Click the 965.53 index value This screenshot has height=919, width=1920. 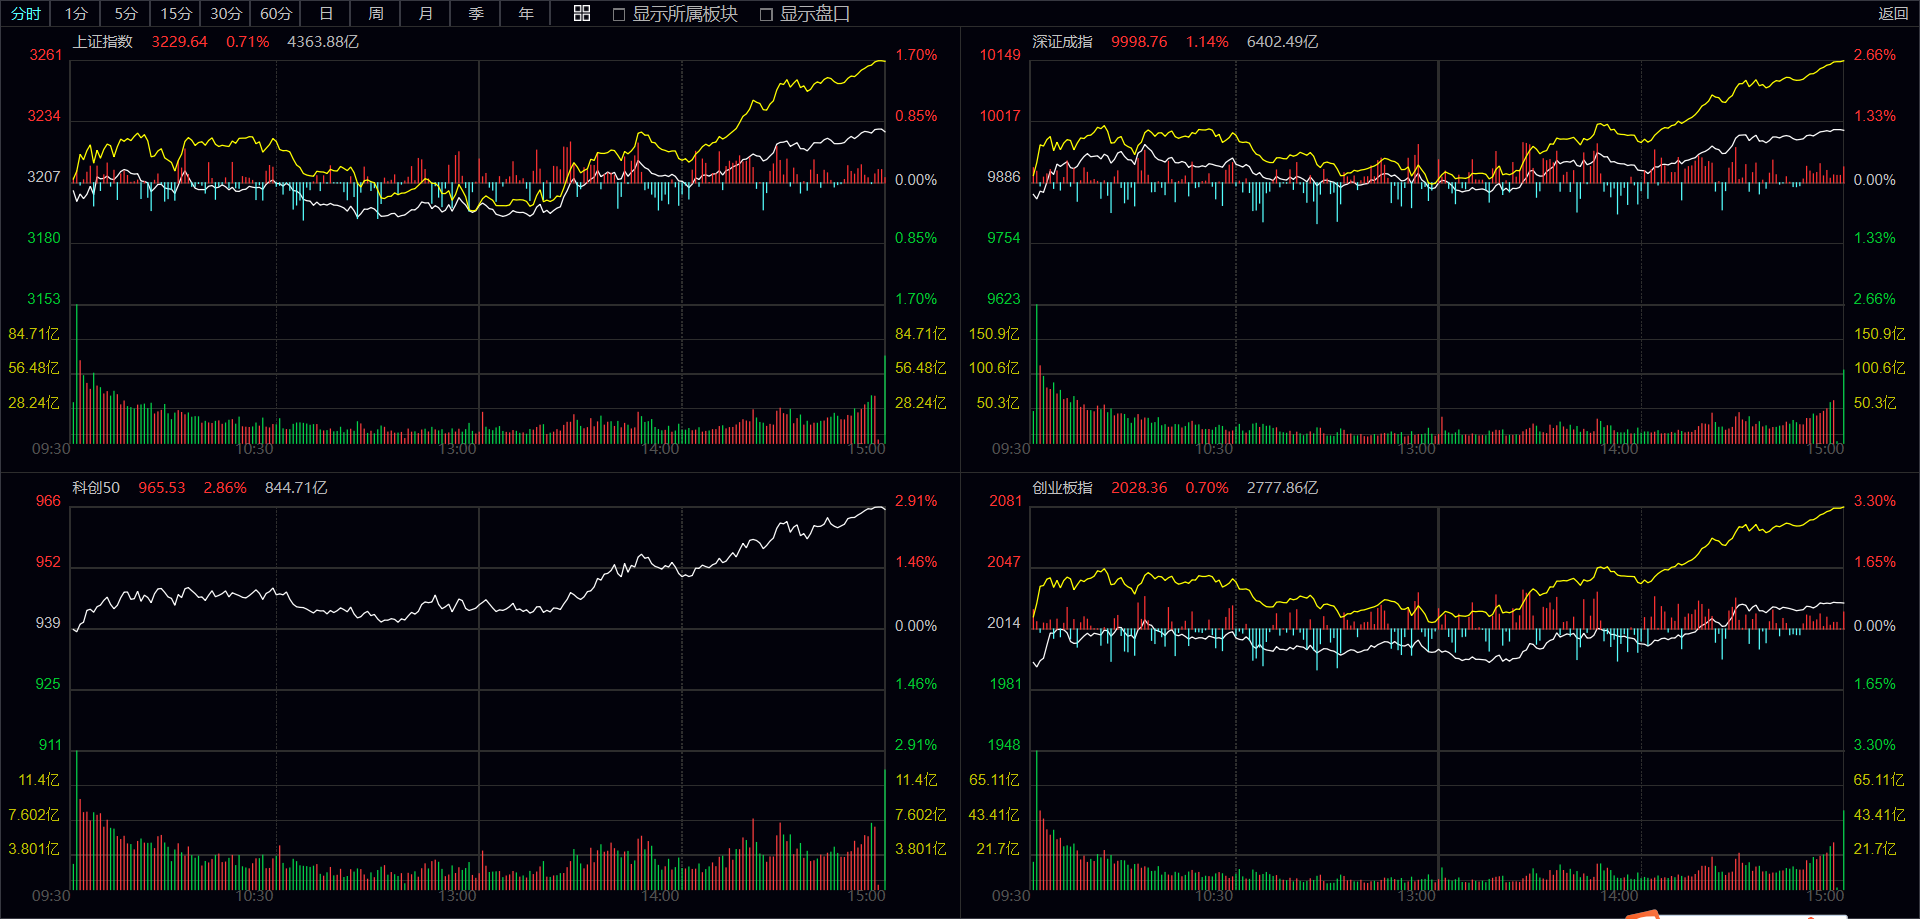point(162,488)
